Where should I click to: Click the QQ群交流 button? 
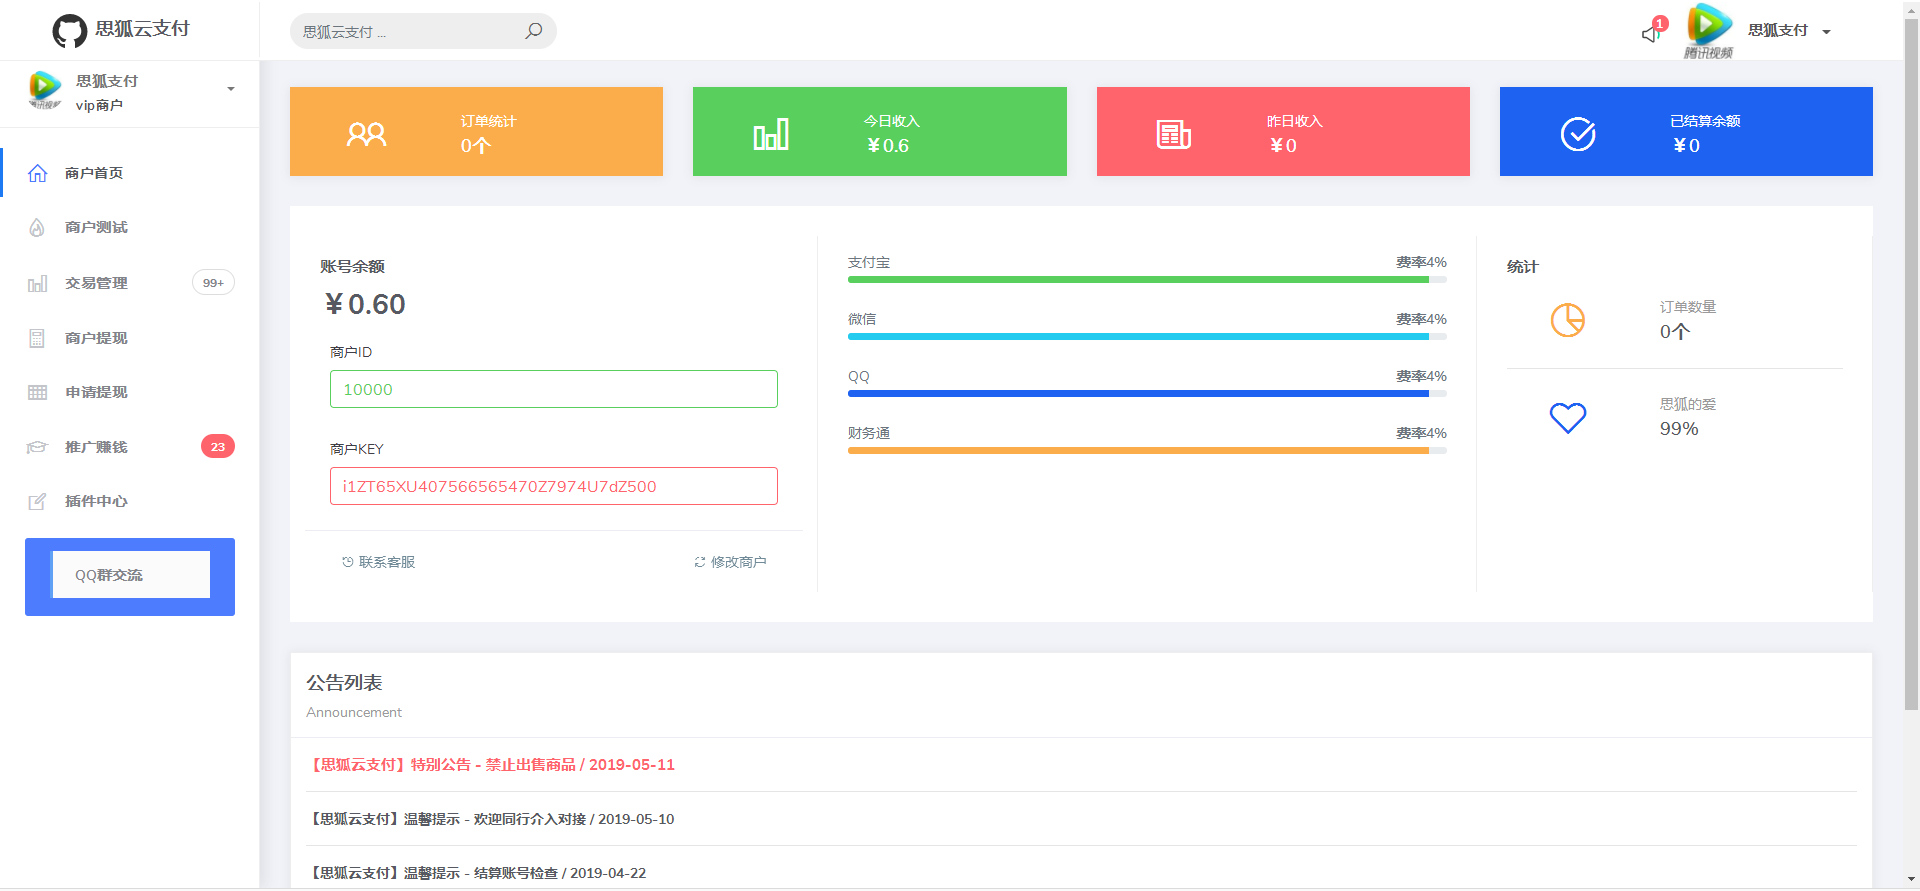coord(130,575)
